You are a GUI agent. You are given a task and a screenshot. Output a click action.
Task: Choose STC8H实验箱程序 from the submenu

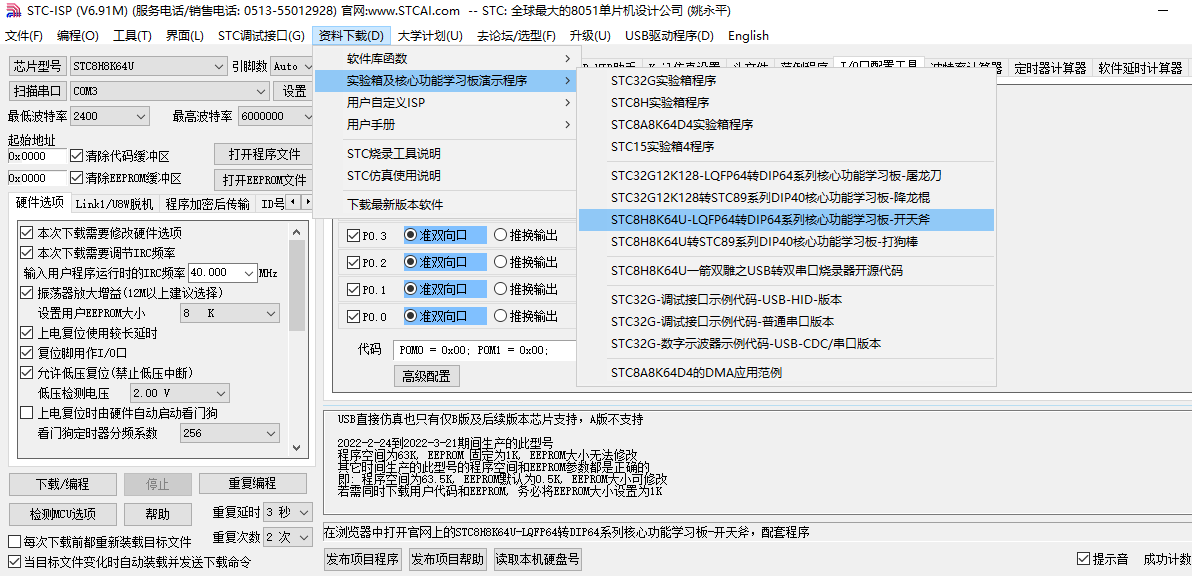(786, 103)
